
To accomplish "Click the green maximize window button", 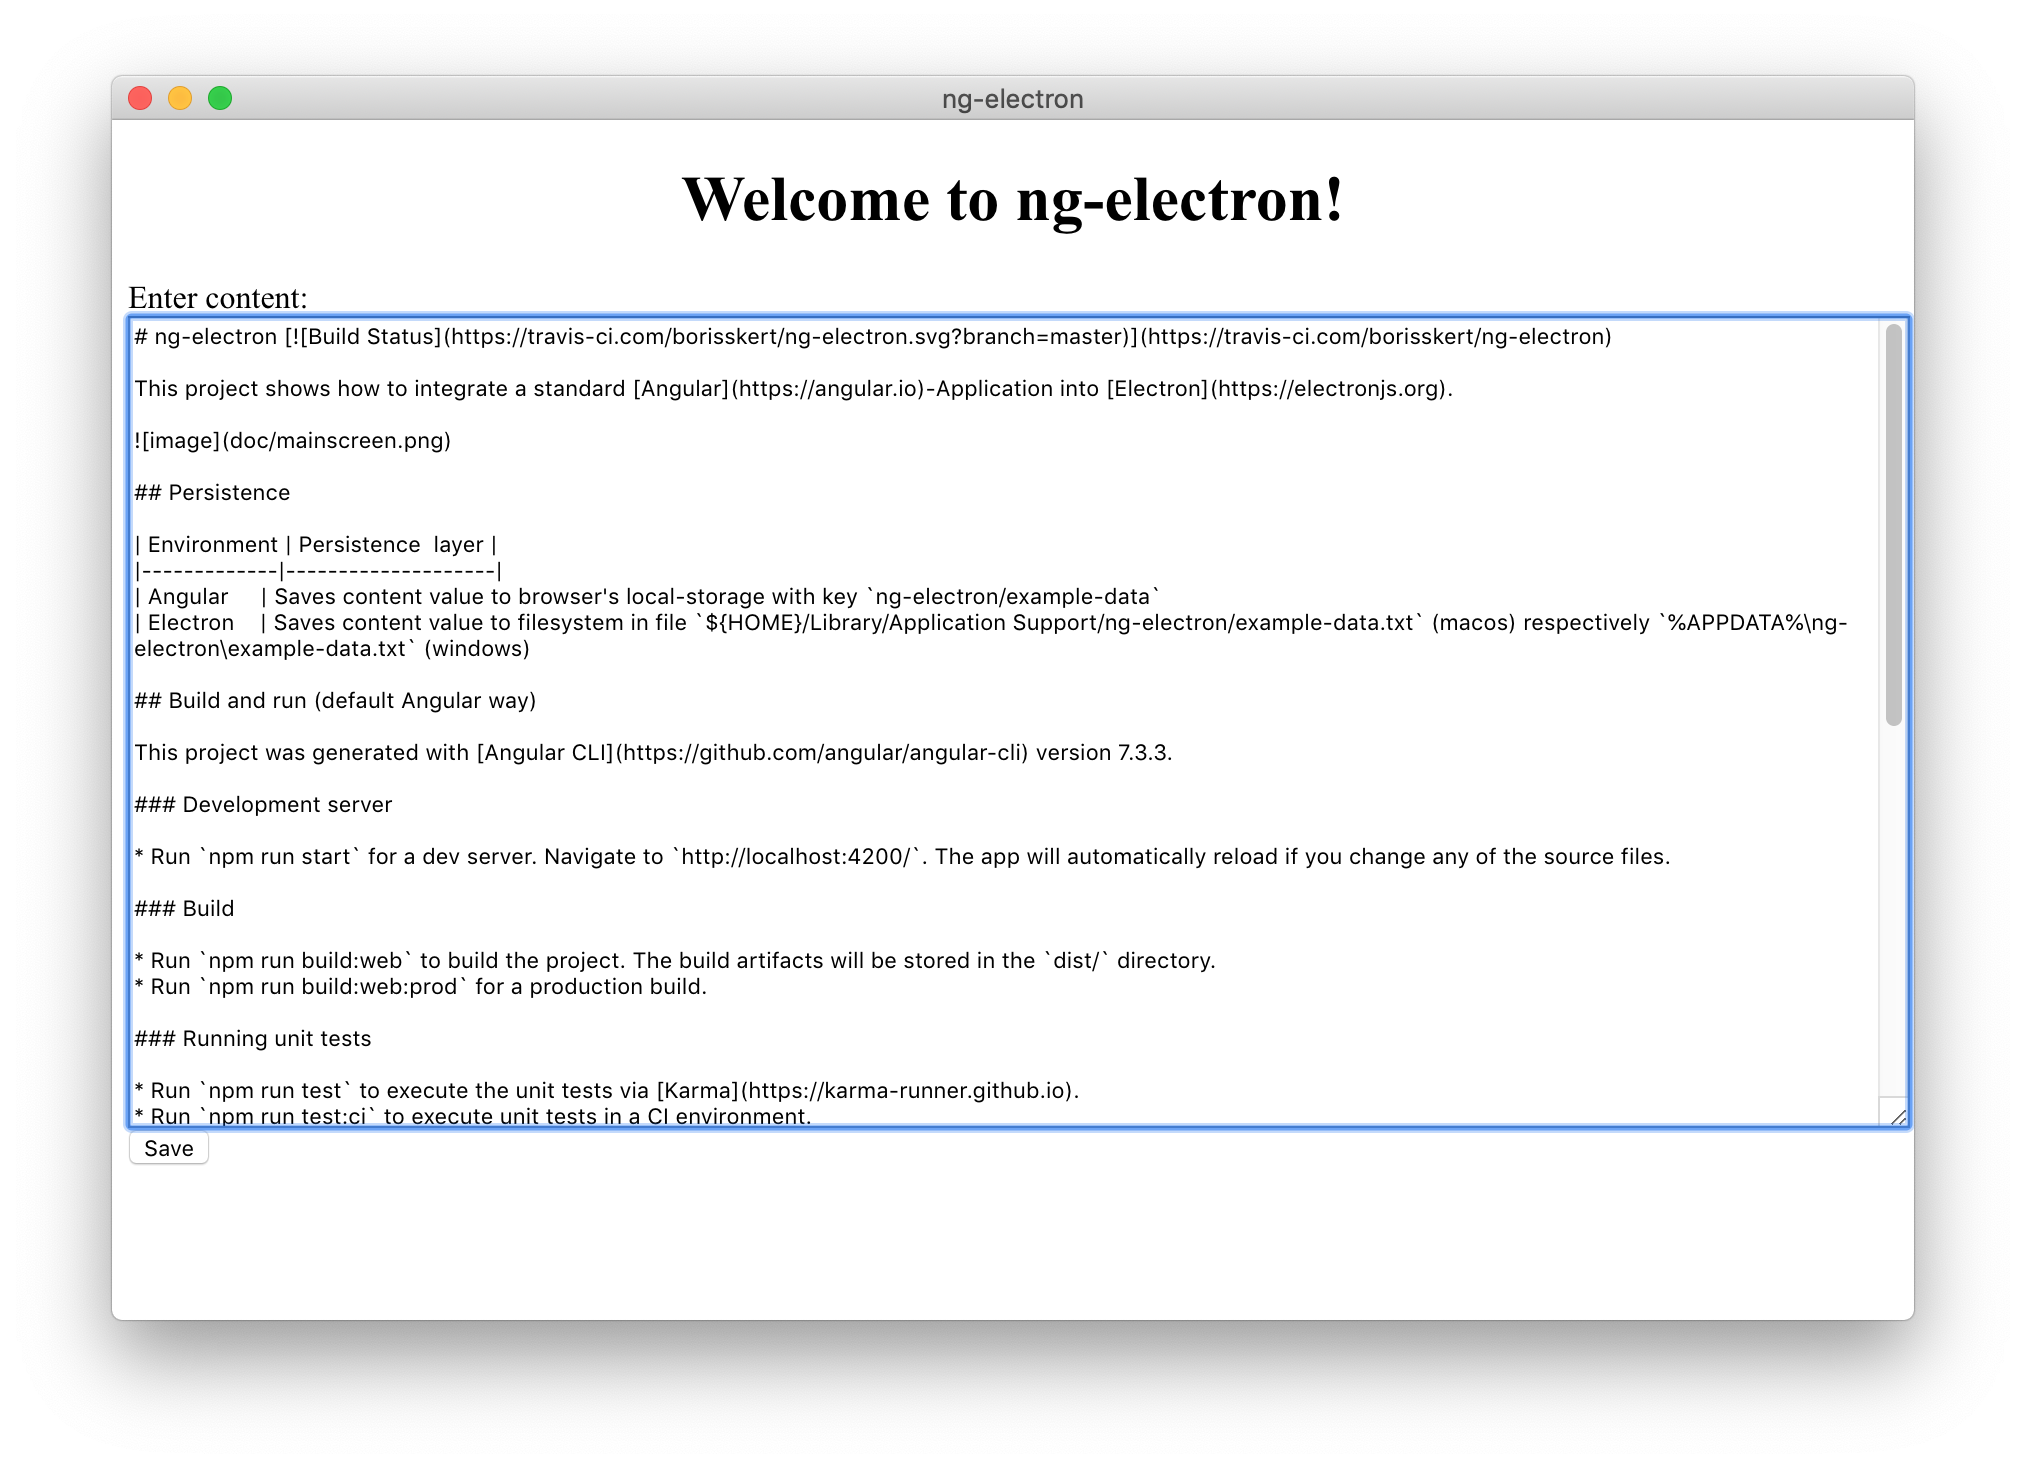I will [220, 98].
